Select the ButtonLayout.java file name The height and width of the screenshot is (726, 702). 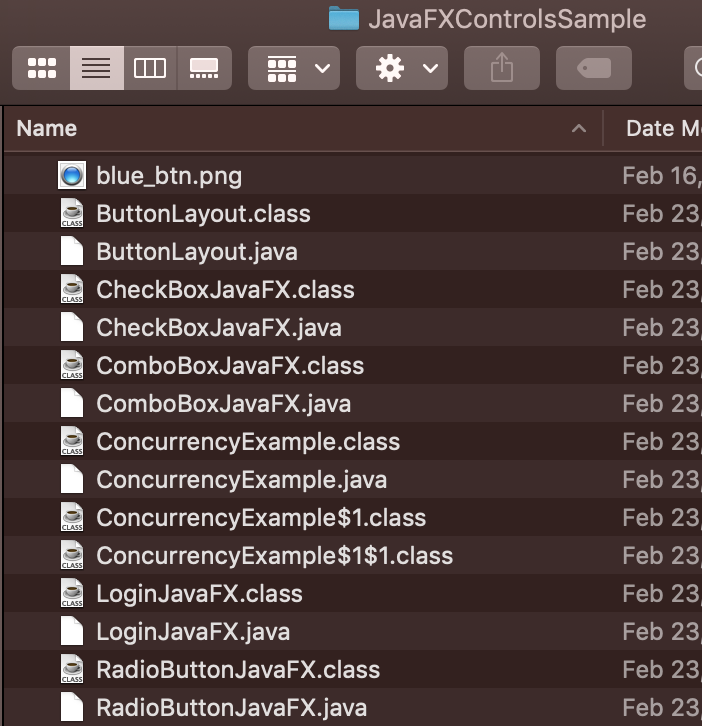pyautogui.click(x=197, y=252)
